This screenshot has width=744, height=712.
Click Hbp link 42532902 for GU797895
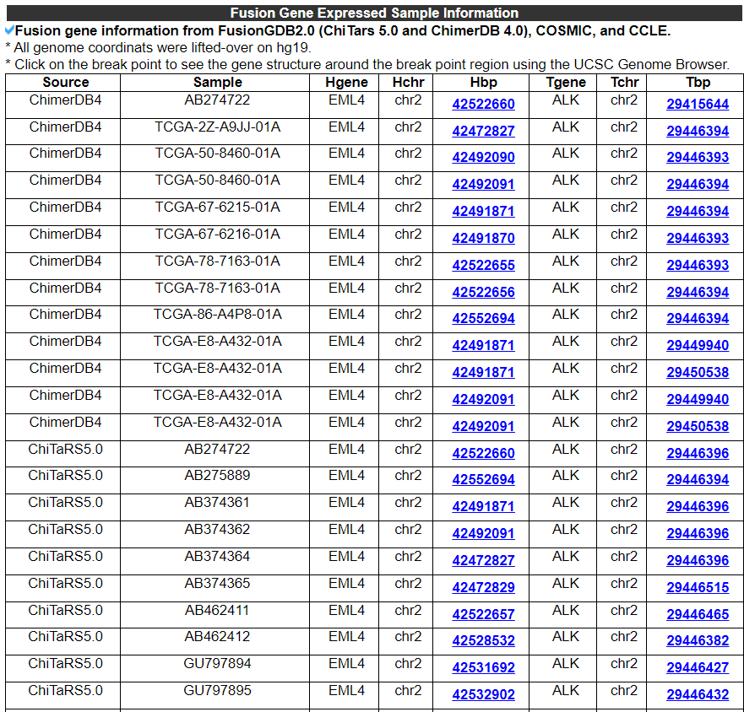[x=483, y=695]
